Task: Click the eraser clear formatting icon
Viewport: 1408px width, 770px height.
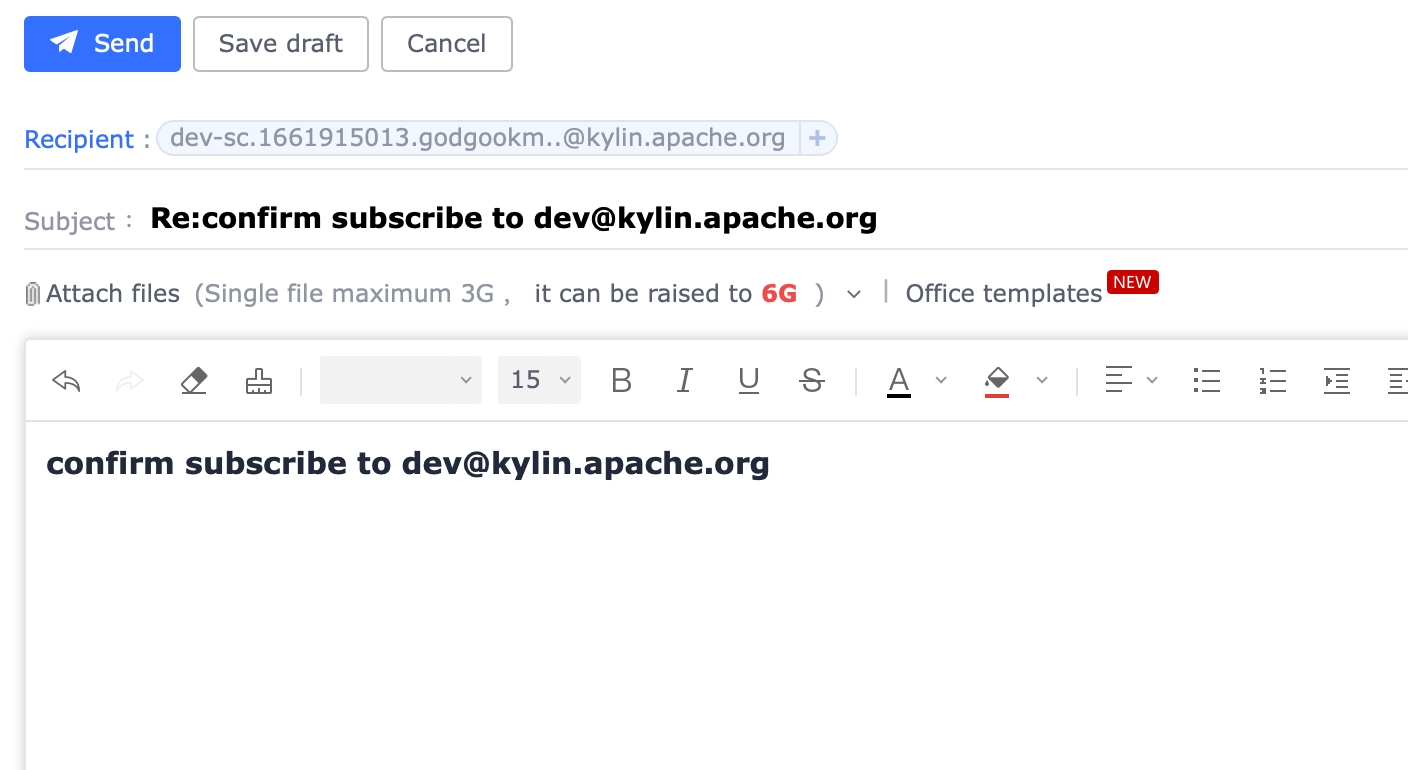Action: point(194,381)
